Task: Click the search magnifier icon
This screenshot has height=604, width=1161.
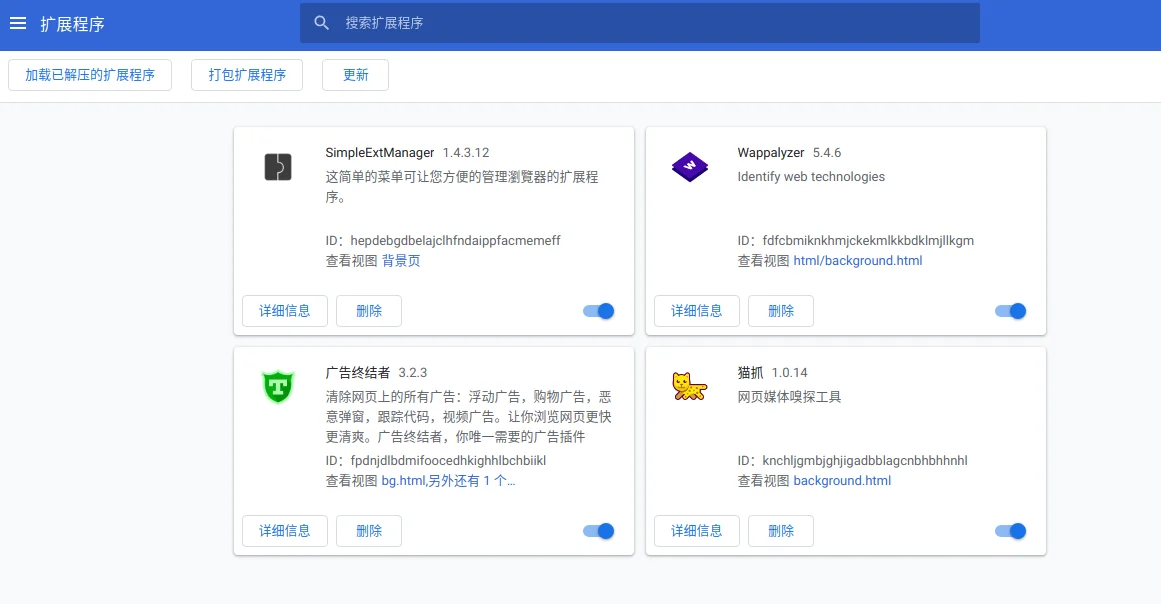Action: 321,23
